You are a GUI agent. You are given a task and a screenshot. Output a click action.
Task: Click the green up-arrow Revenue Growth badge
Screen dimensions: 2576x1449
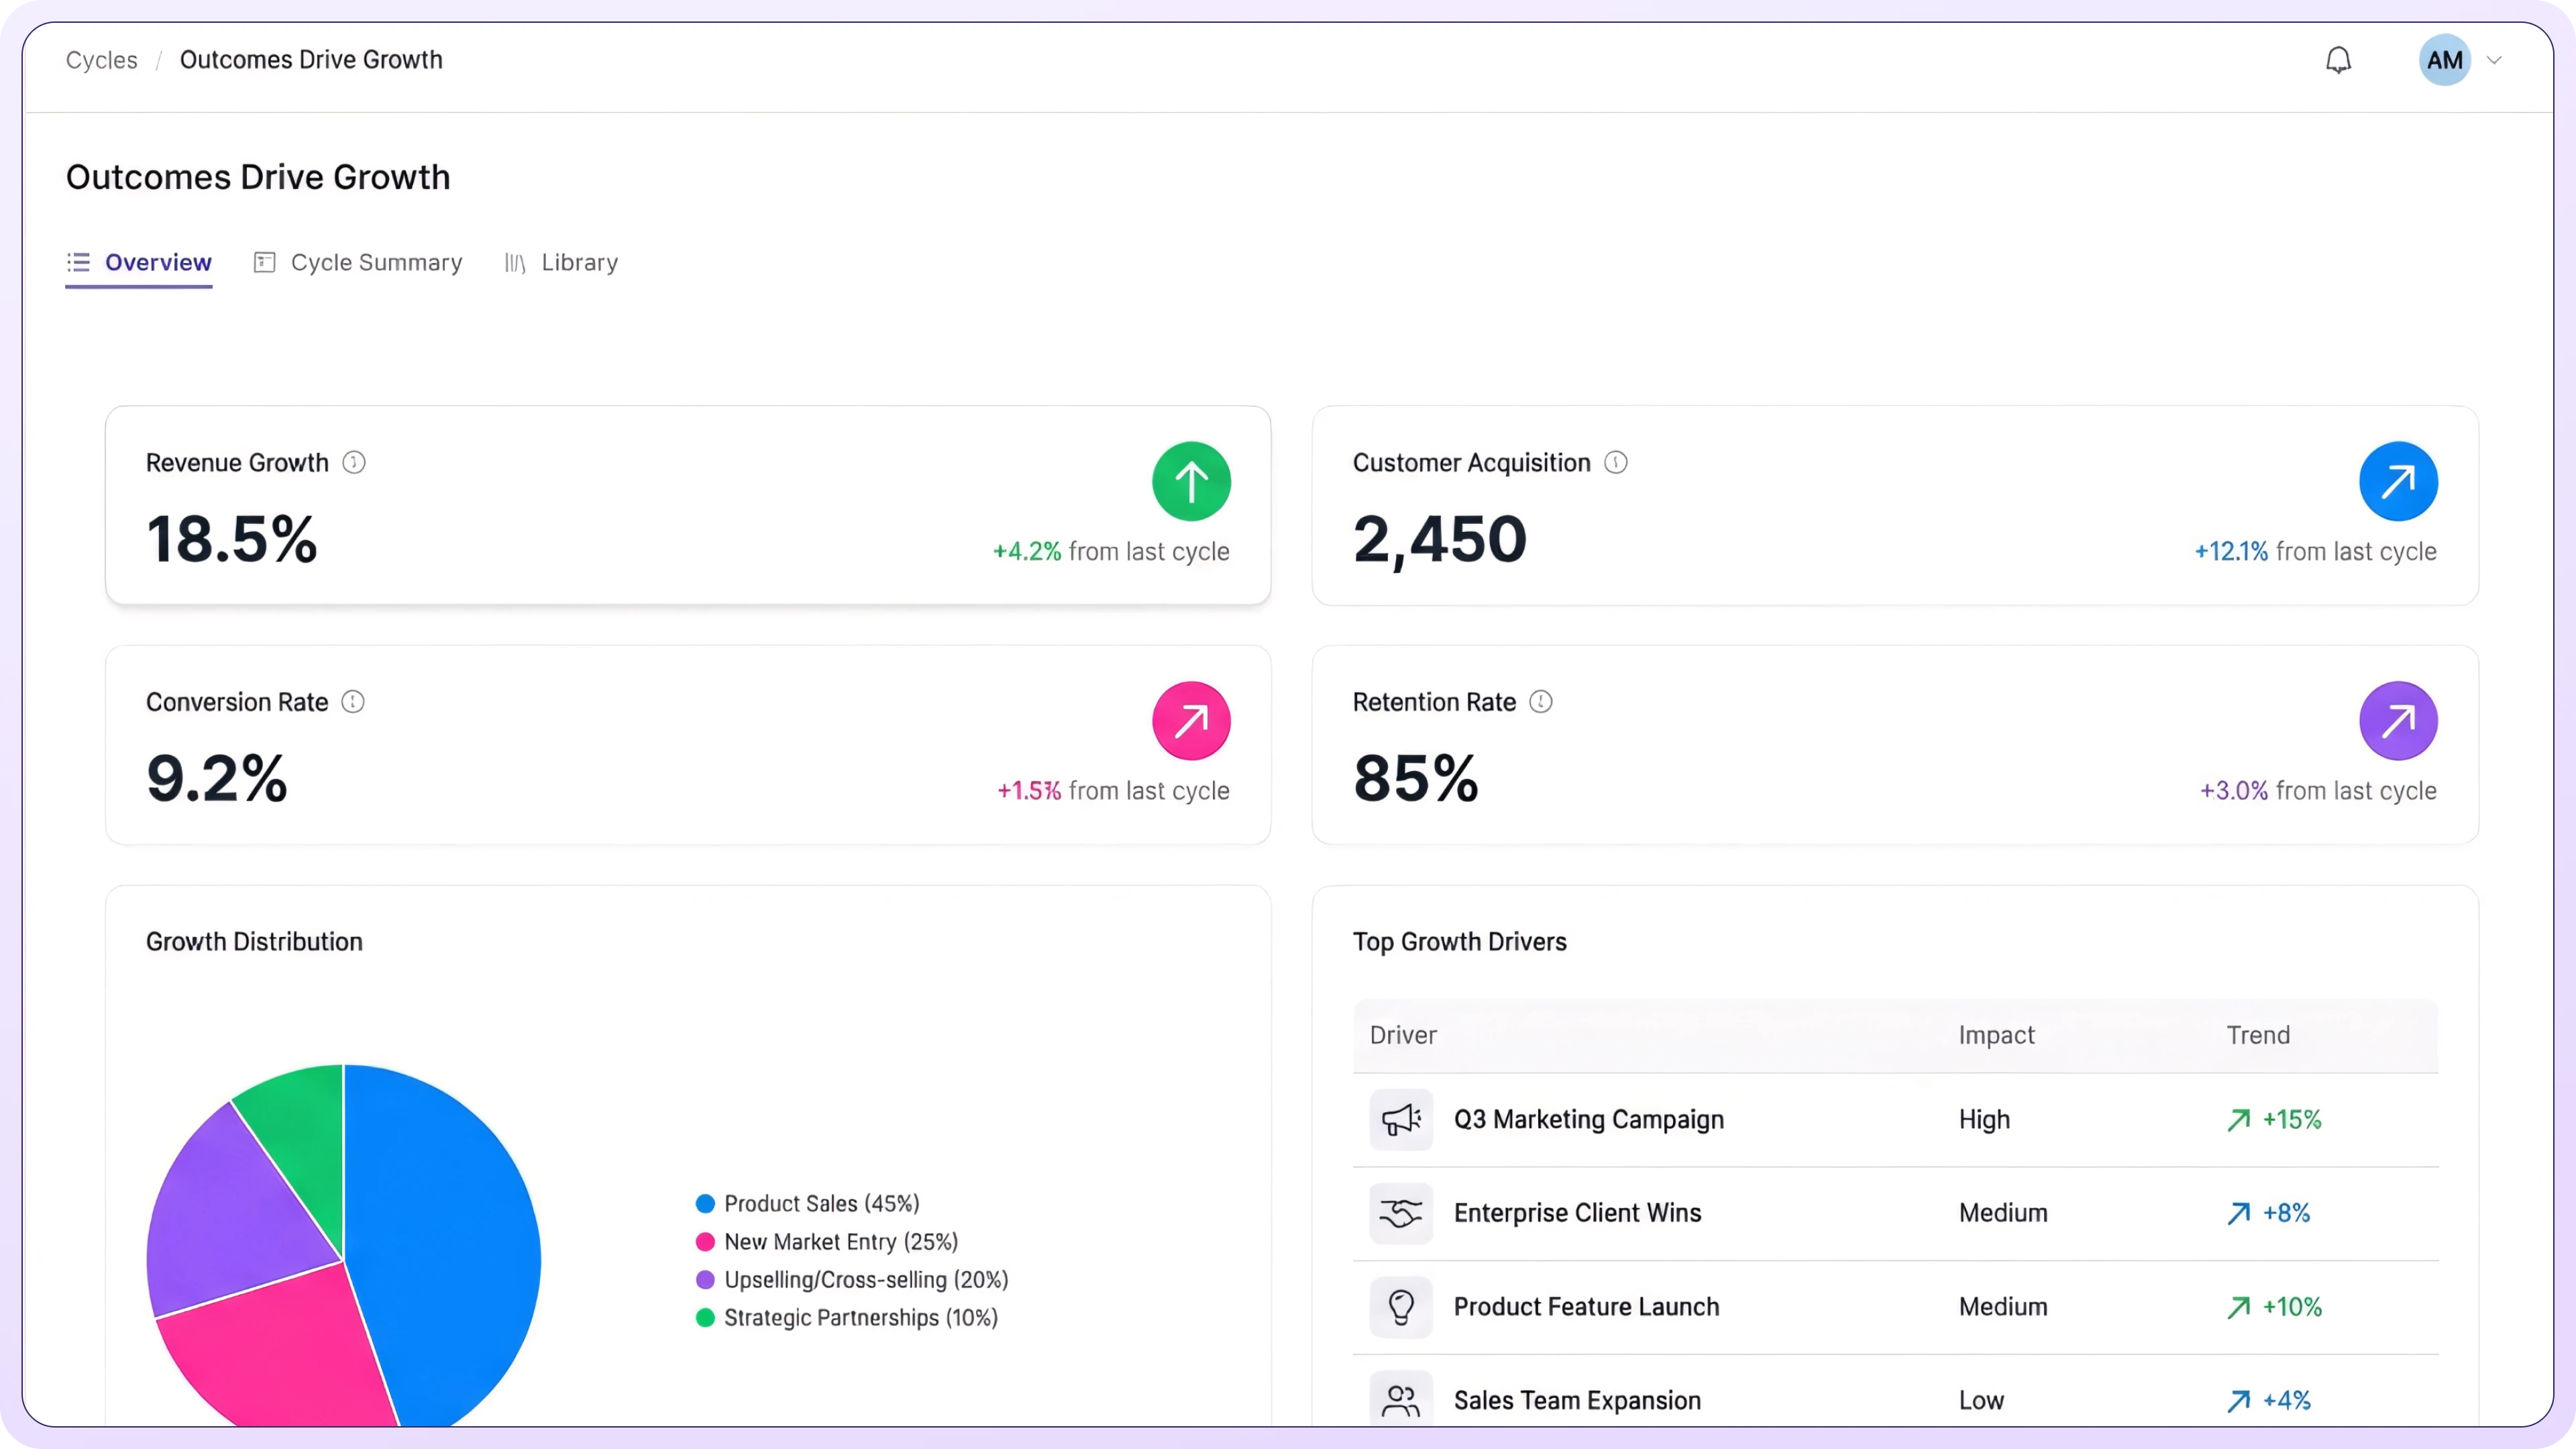(x=1191, y=481)
